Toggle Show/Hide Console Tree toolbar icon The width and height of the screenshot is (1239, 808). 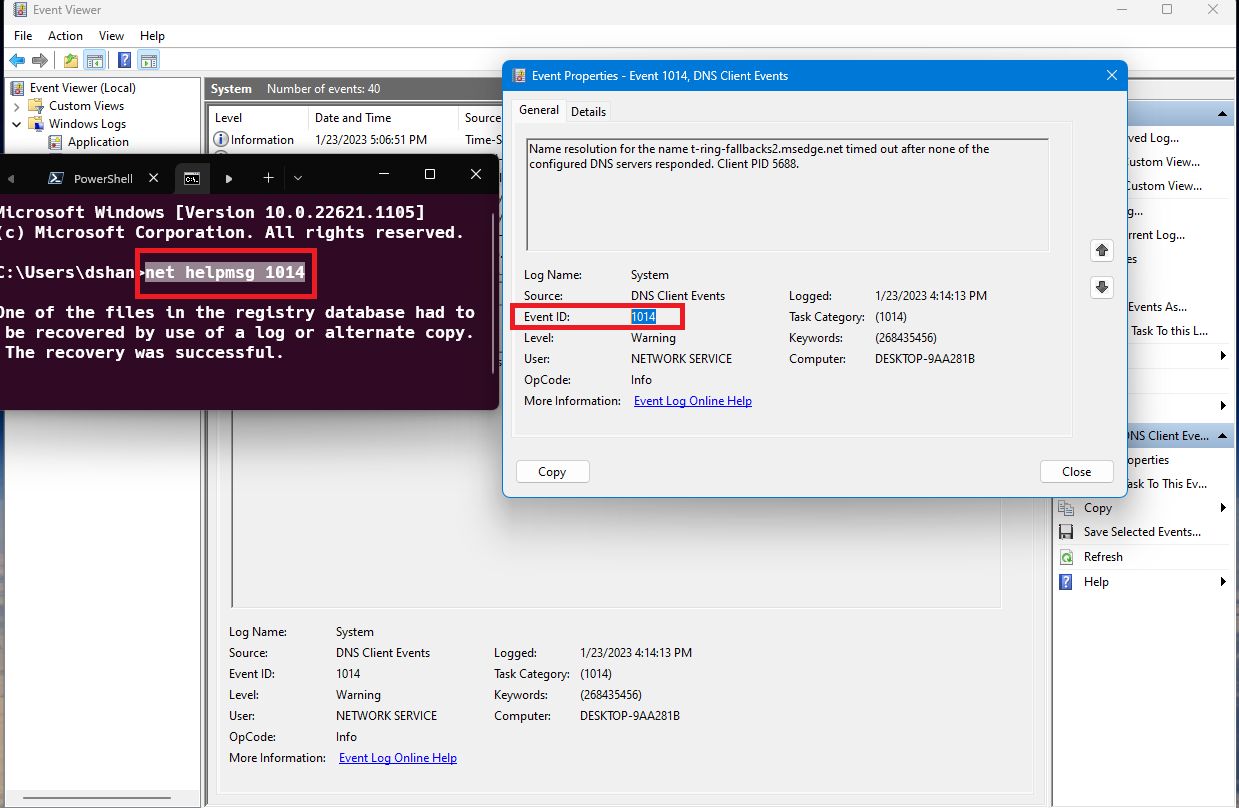pyautogui.click(x=94, y=61)
